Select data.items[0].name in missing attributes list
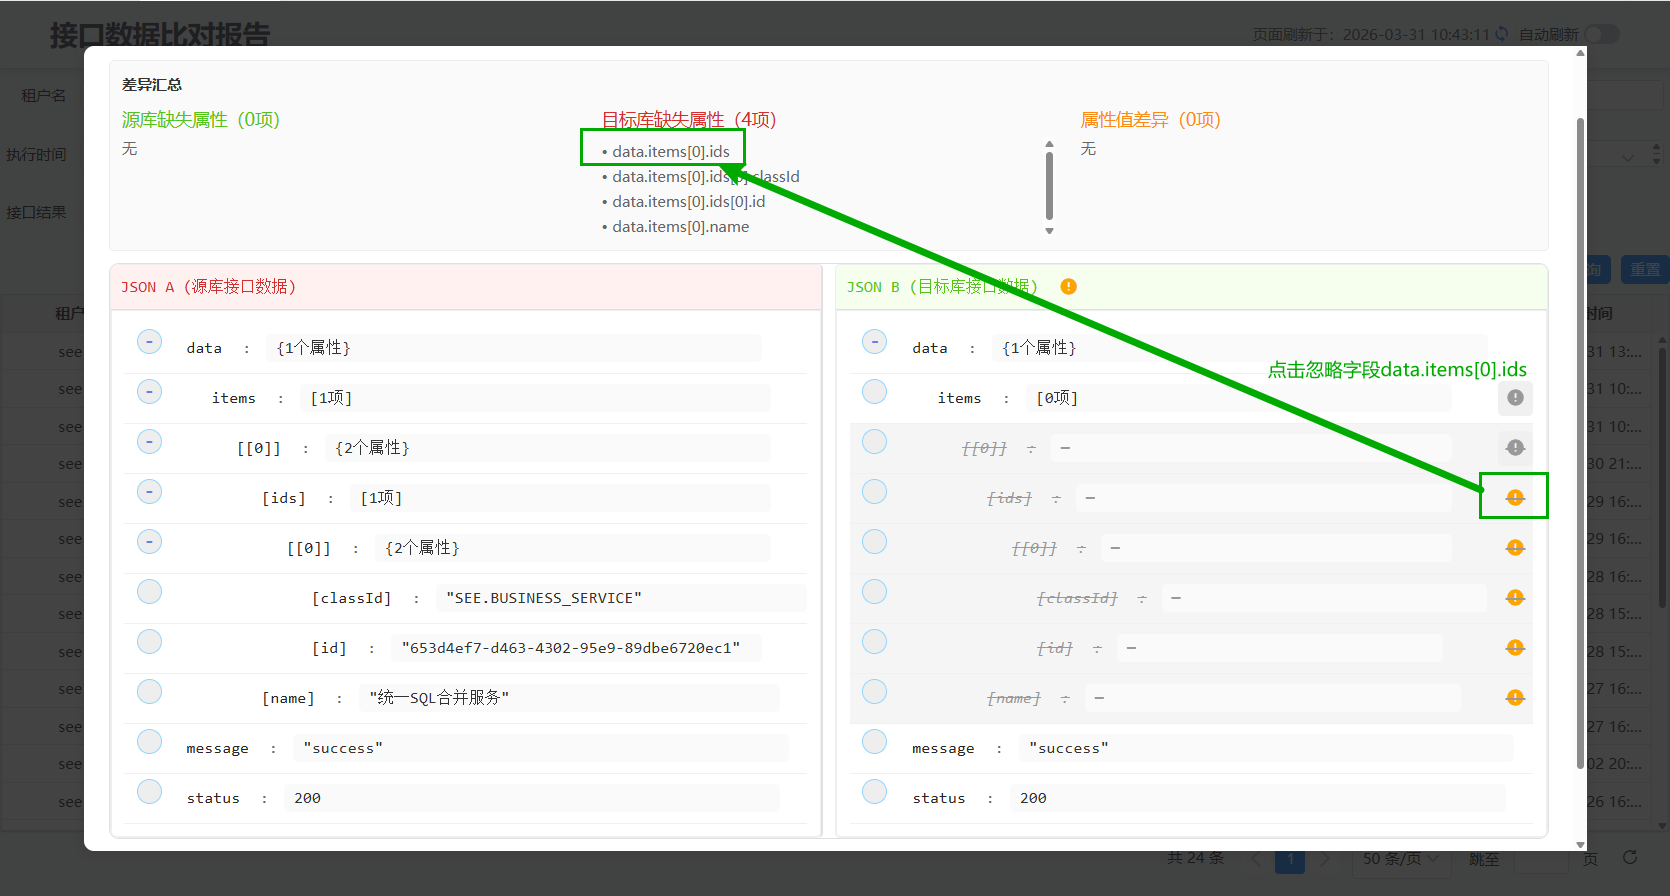This screenshot has width=1670, height=896. (x=680, y=227)
